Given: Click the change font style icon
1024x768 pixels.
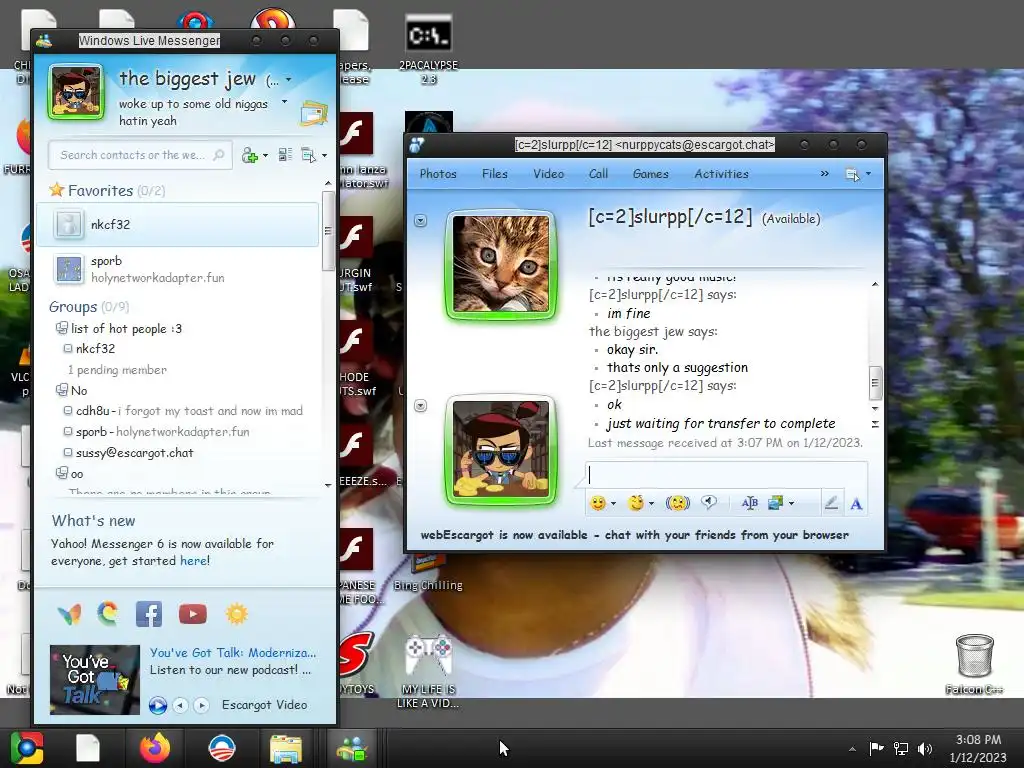Looking at the screenshot, I should click(x=750, y=503).
